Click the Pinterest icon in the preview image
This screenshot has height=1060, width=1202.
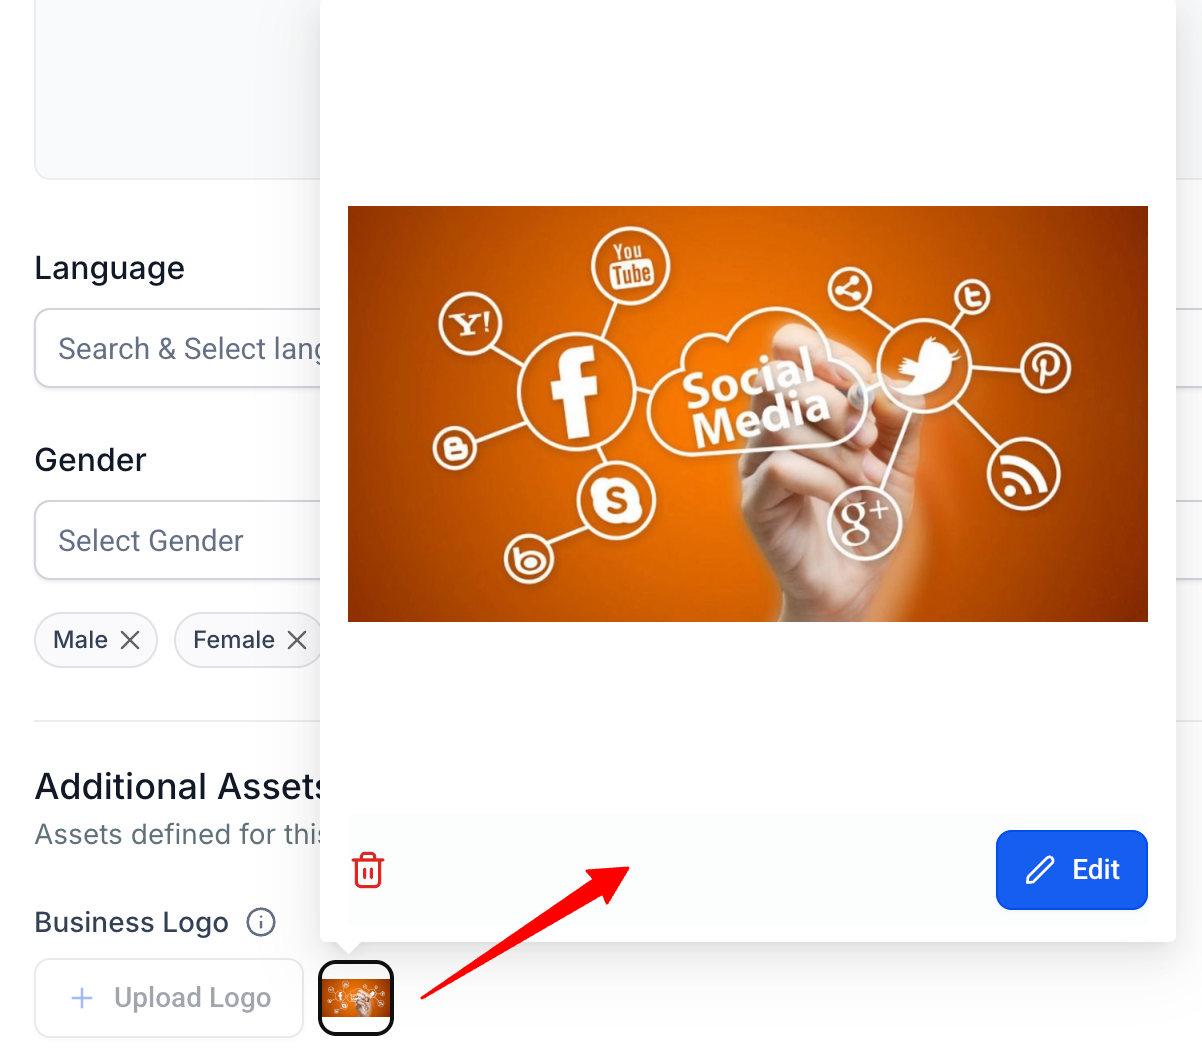[x=1046, y=367]
